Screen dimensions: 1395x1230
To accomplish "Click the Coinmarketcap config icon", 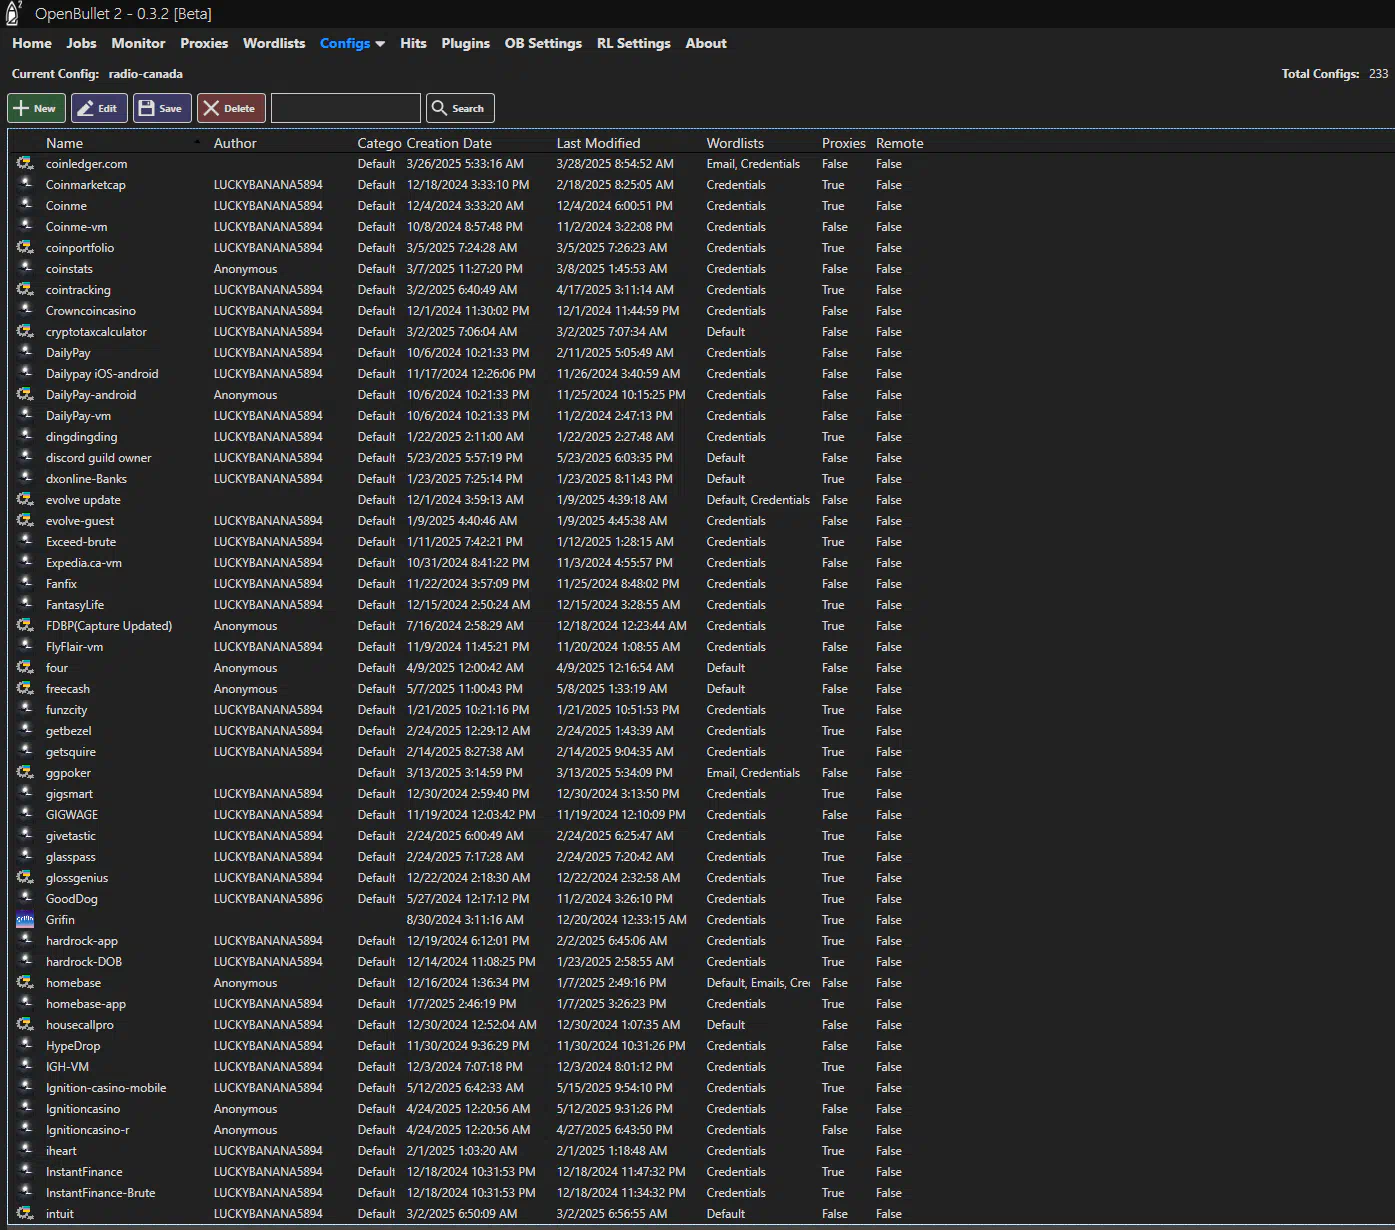I will pos(25,184).
